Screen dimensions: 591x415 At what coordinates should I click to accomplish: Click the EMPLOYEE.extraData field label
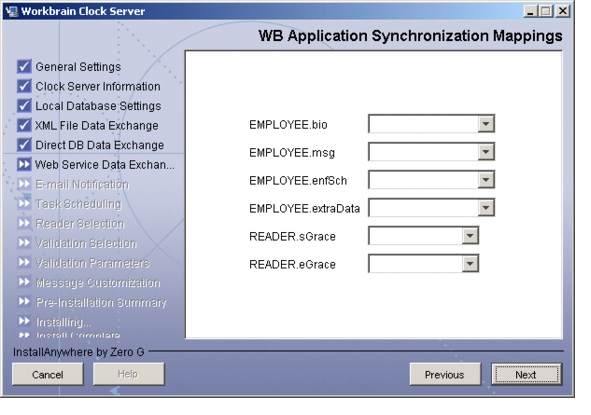click(305, 209)
